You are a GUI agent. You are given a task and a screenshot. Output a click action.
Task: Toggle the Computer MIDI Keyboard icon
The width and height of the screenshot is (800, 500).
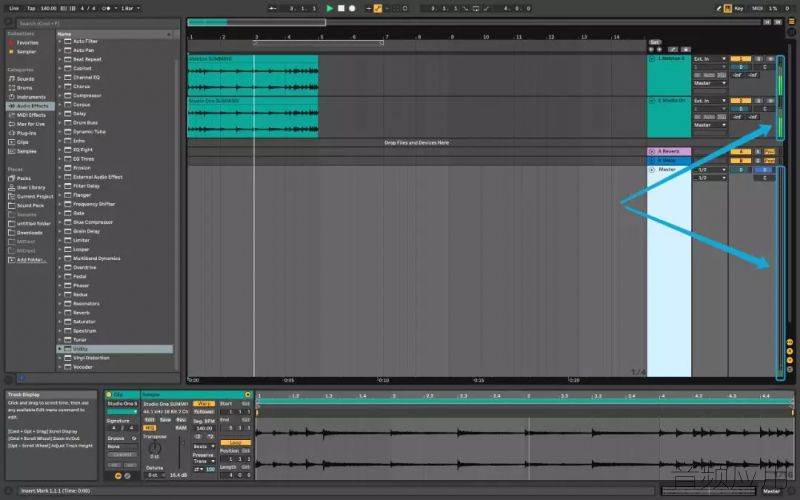pyautogui.click(x=728, y=8)
